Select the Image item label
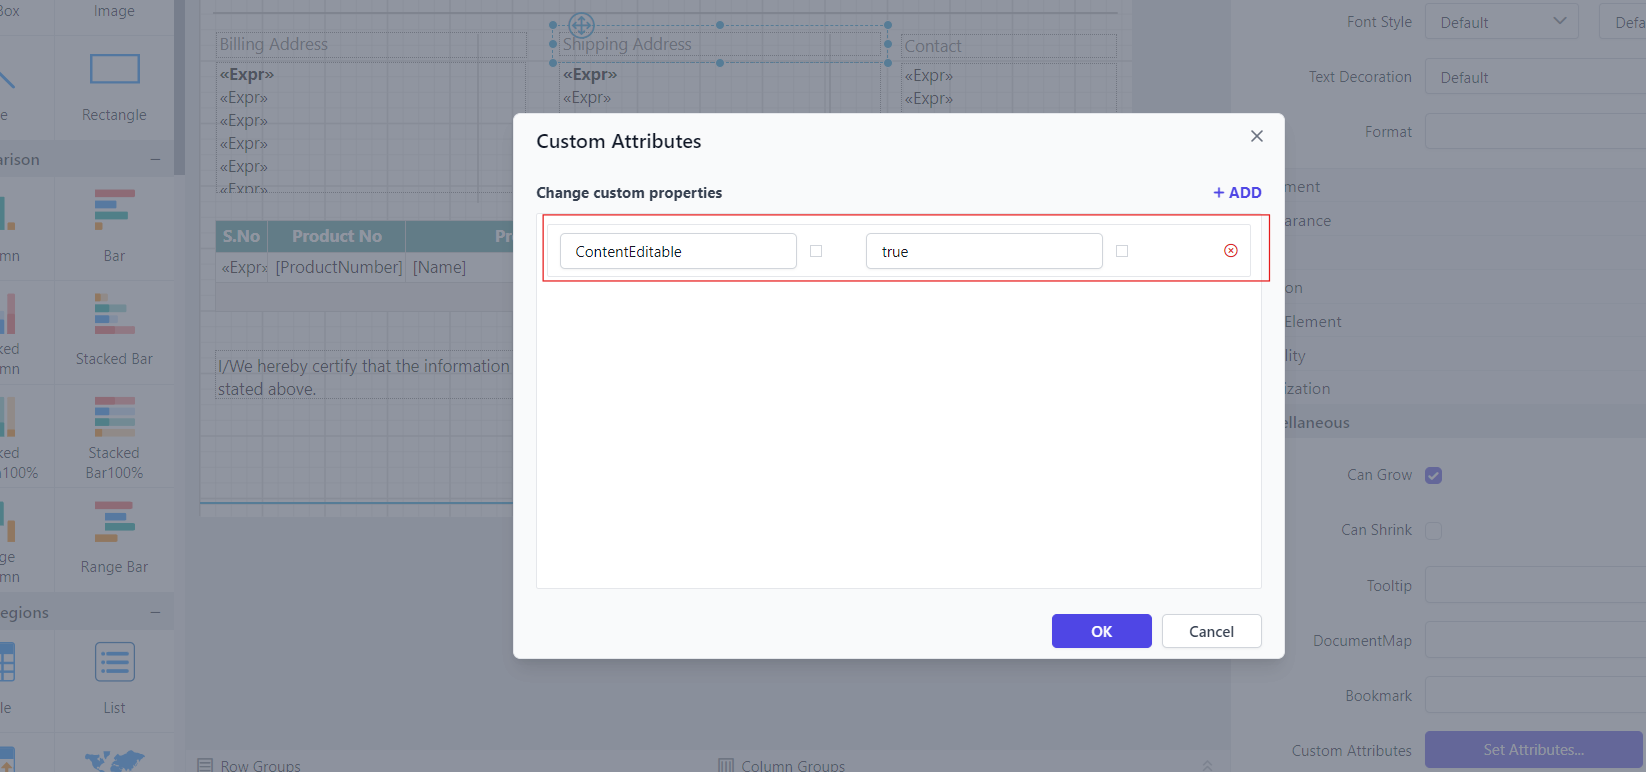 (114, 11)
